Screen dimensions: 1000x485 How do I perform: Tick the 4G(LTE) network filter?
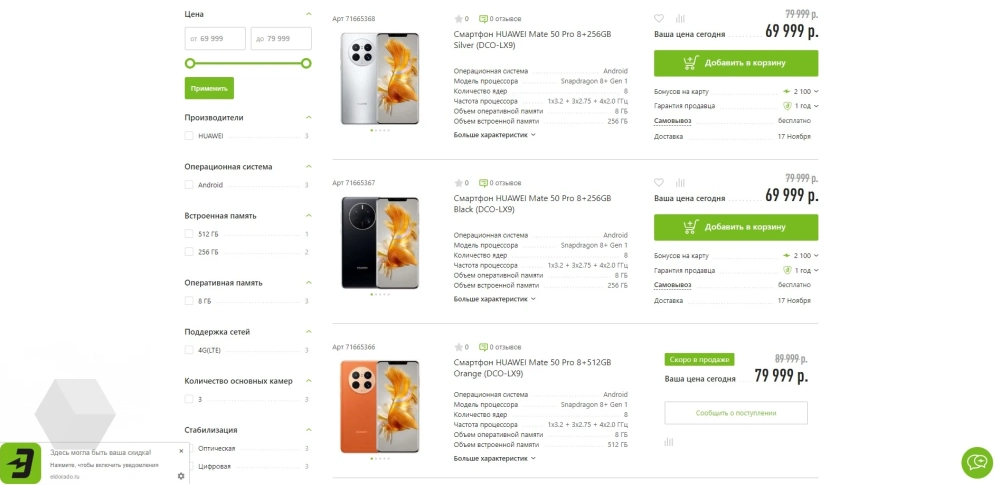coord(189,350)
